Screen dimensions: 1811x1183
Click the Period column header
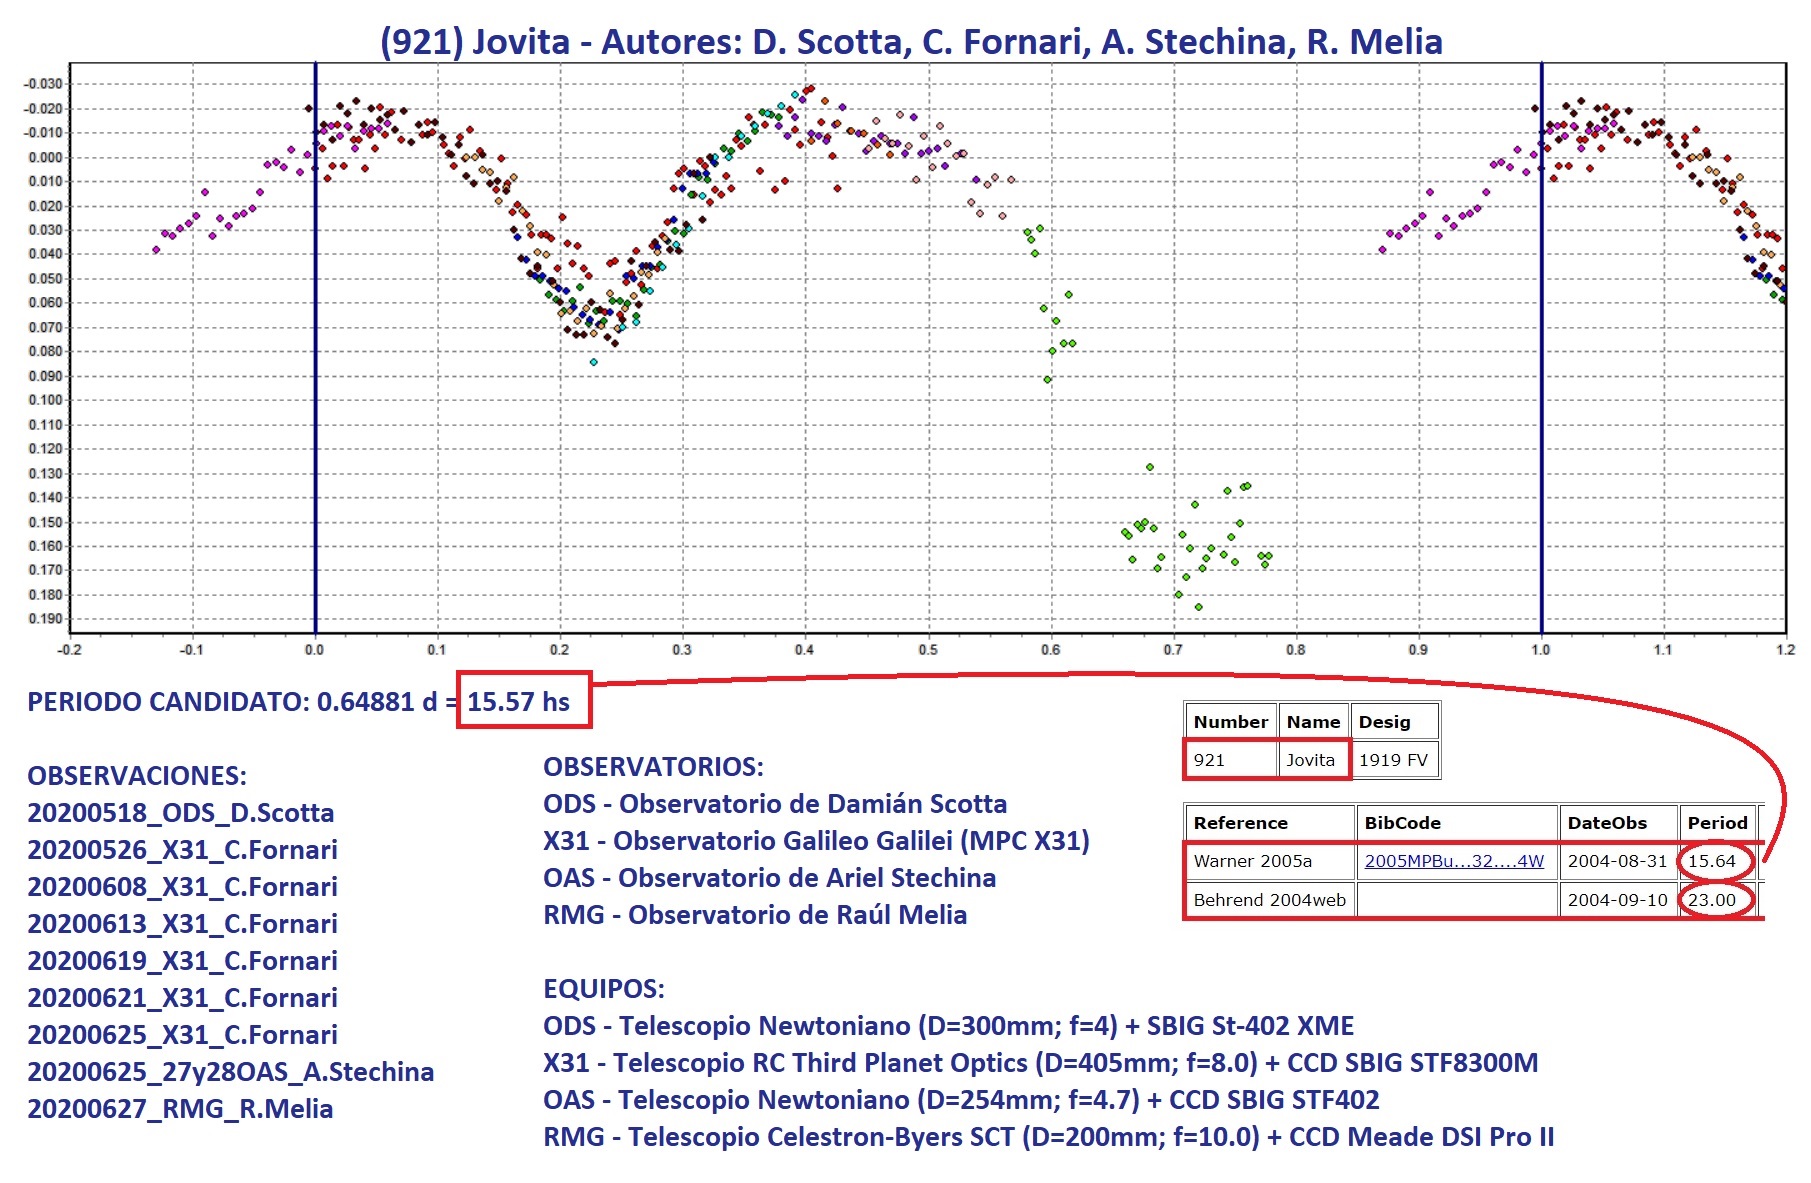click(1717, 823)
